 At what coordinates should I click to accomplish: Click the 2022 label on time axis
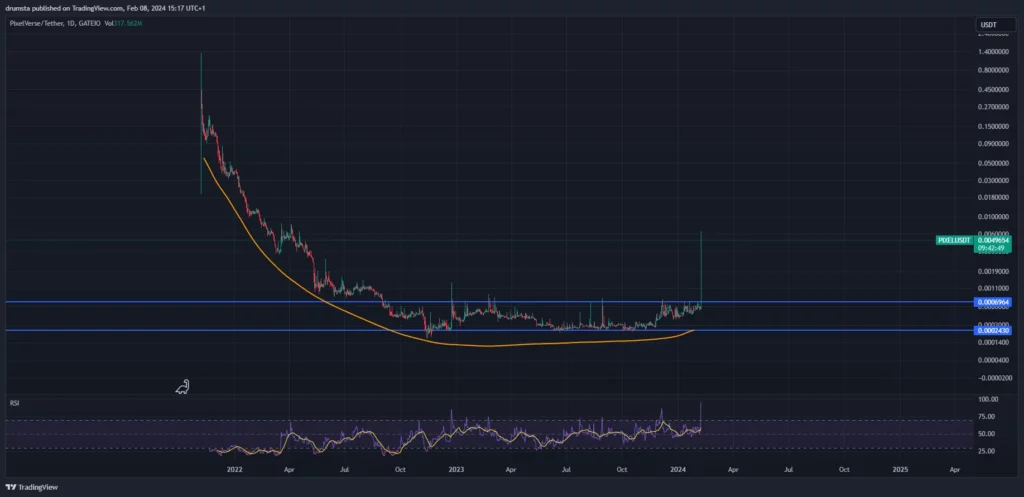tap(234, 469)
